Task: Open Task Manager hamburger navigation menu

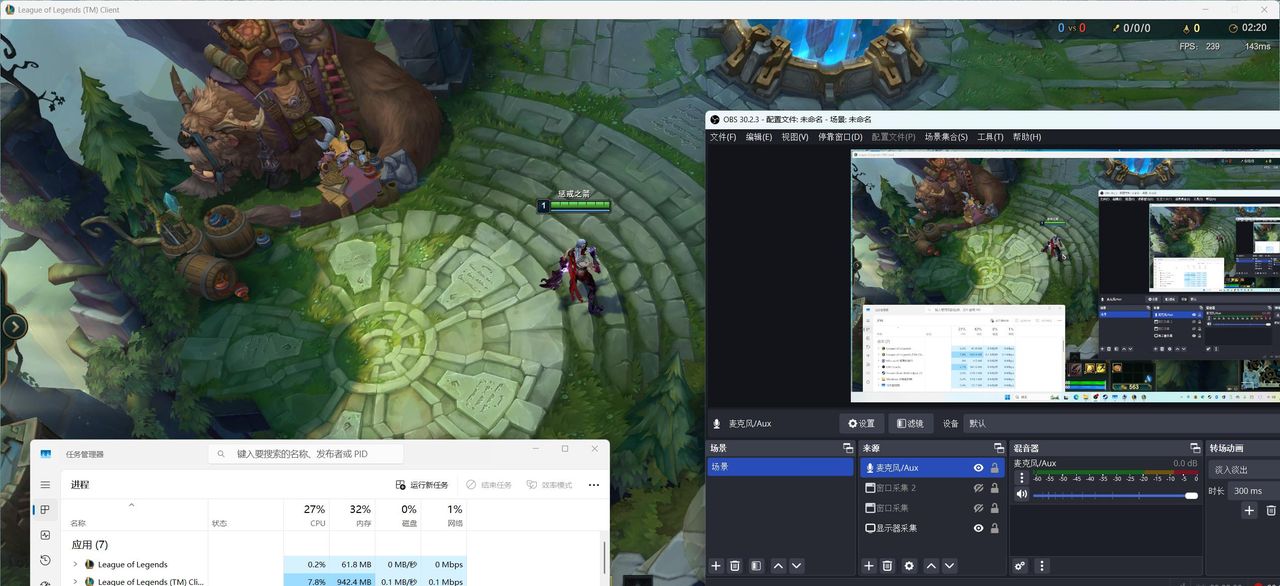Action: 45,485
